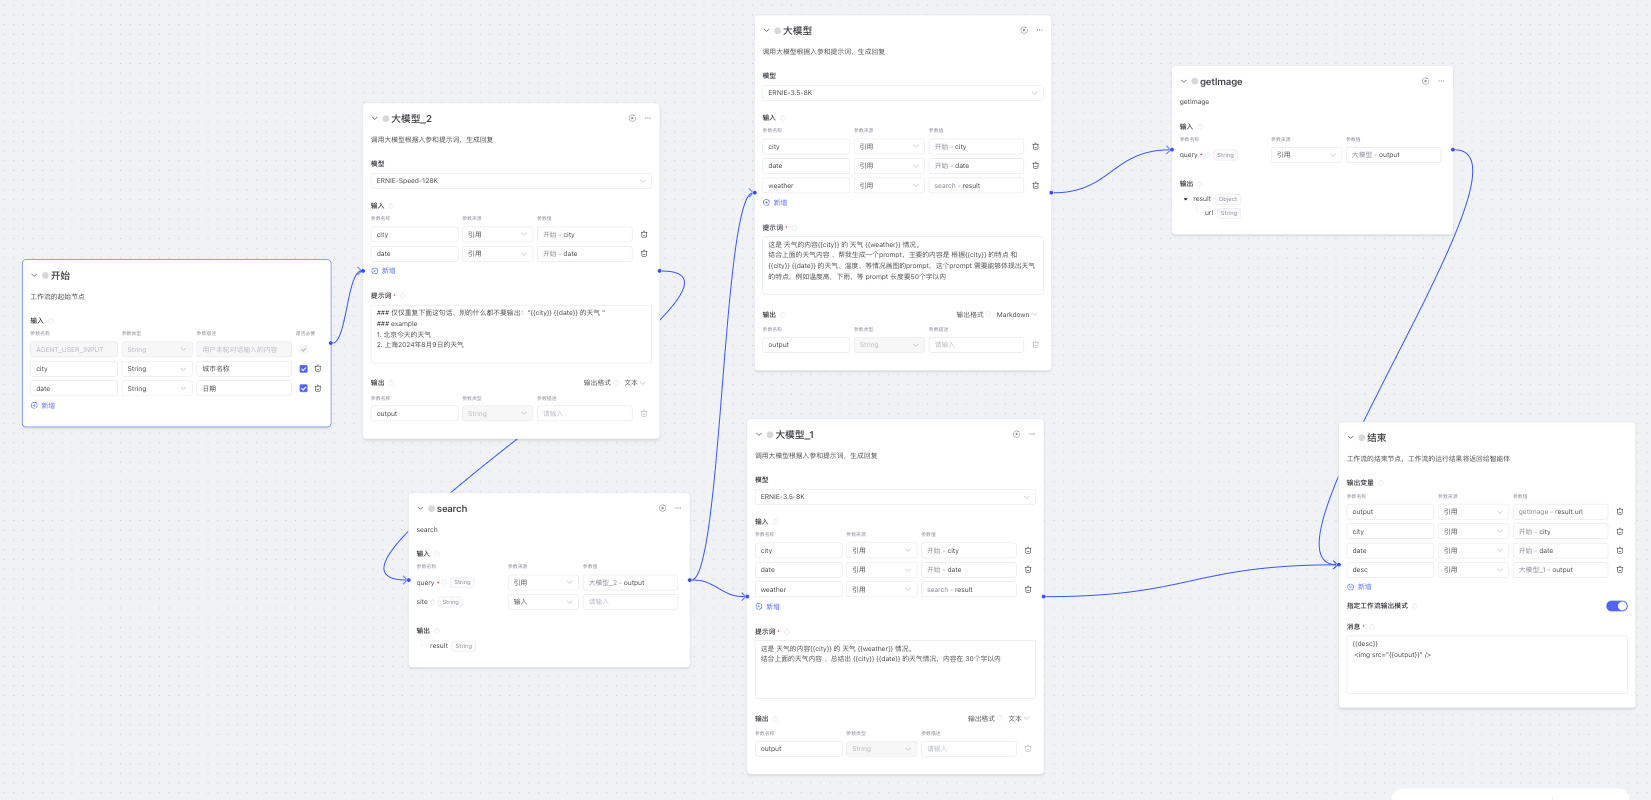
Task: Delete the weather input row in 大模型 node
Action: [1035, 185]
